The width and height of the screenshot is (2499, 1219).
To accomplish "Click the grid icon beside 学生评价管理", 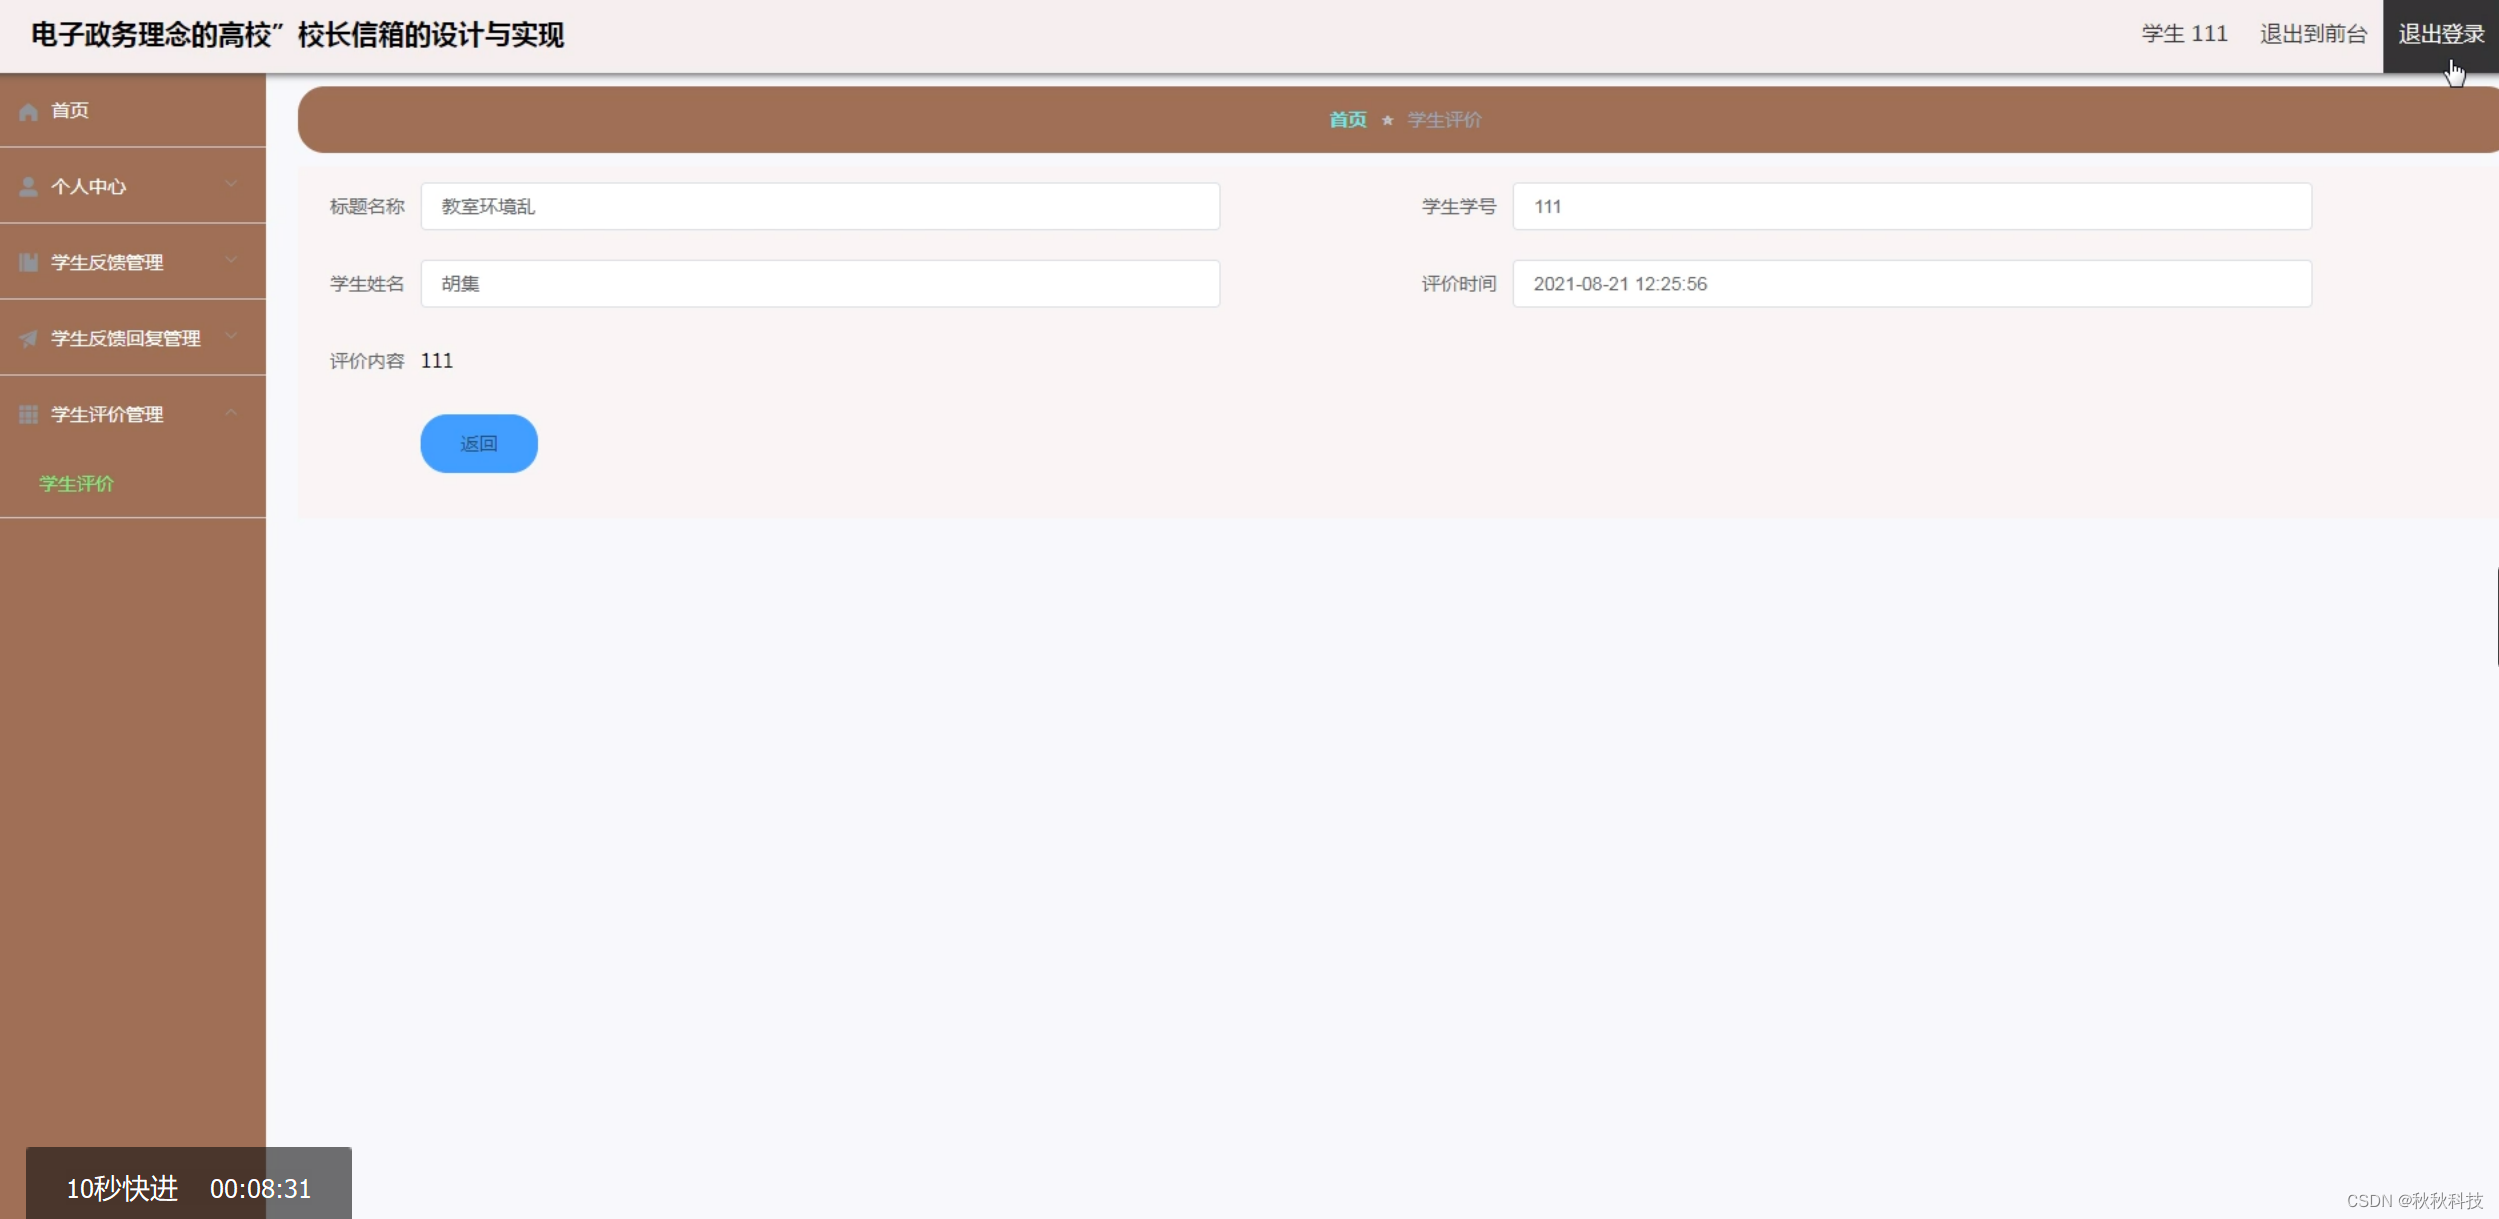I will point(28,415).
